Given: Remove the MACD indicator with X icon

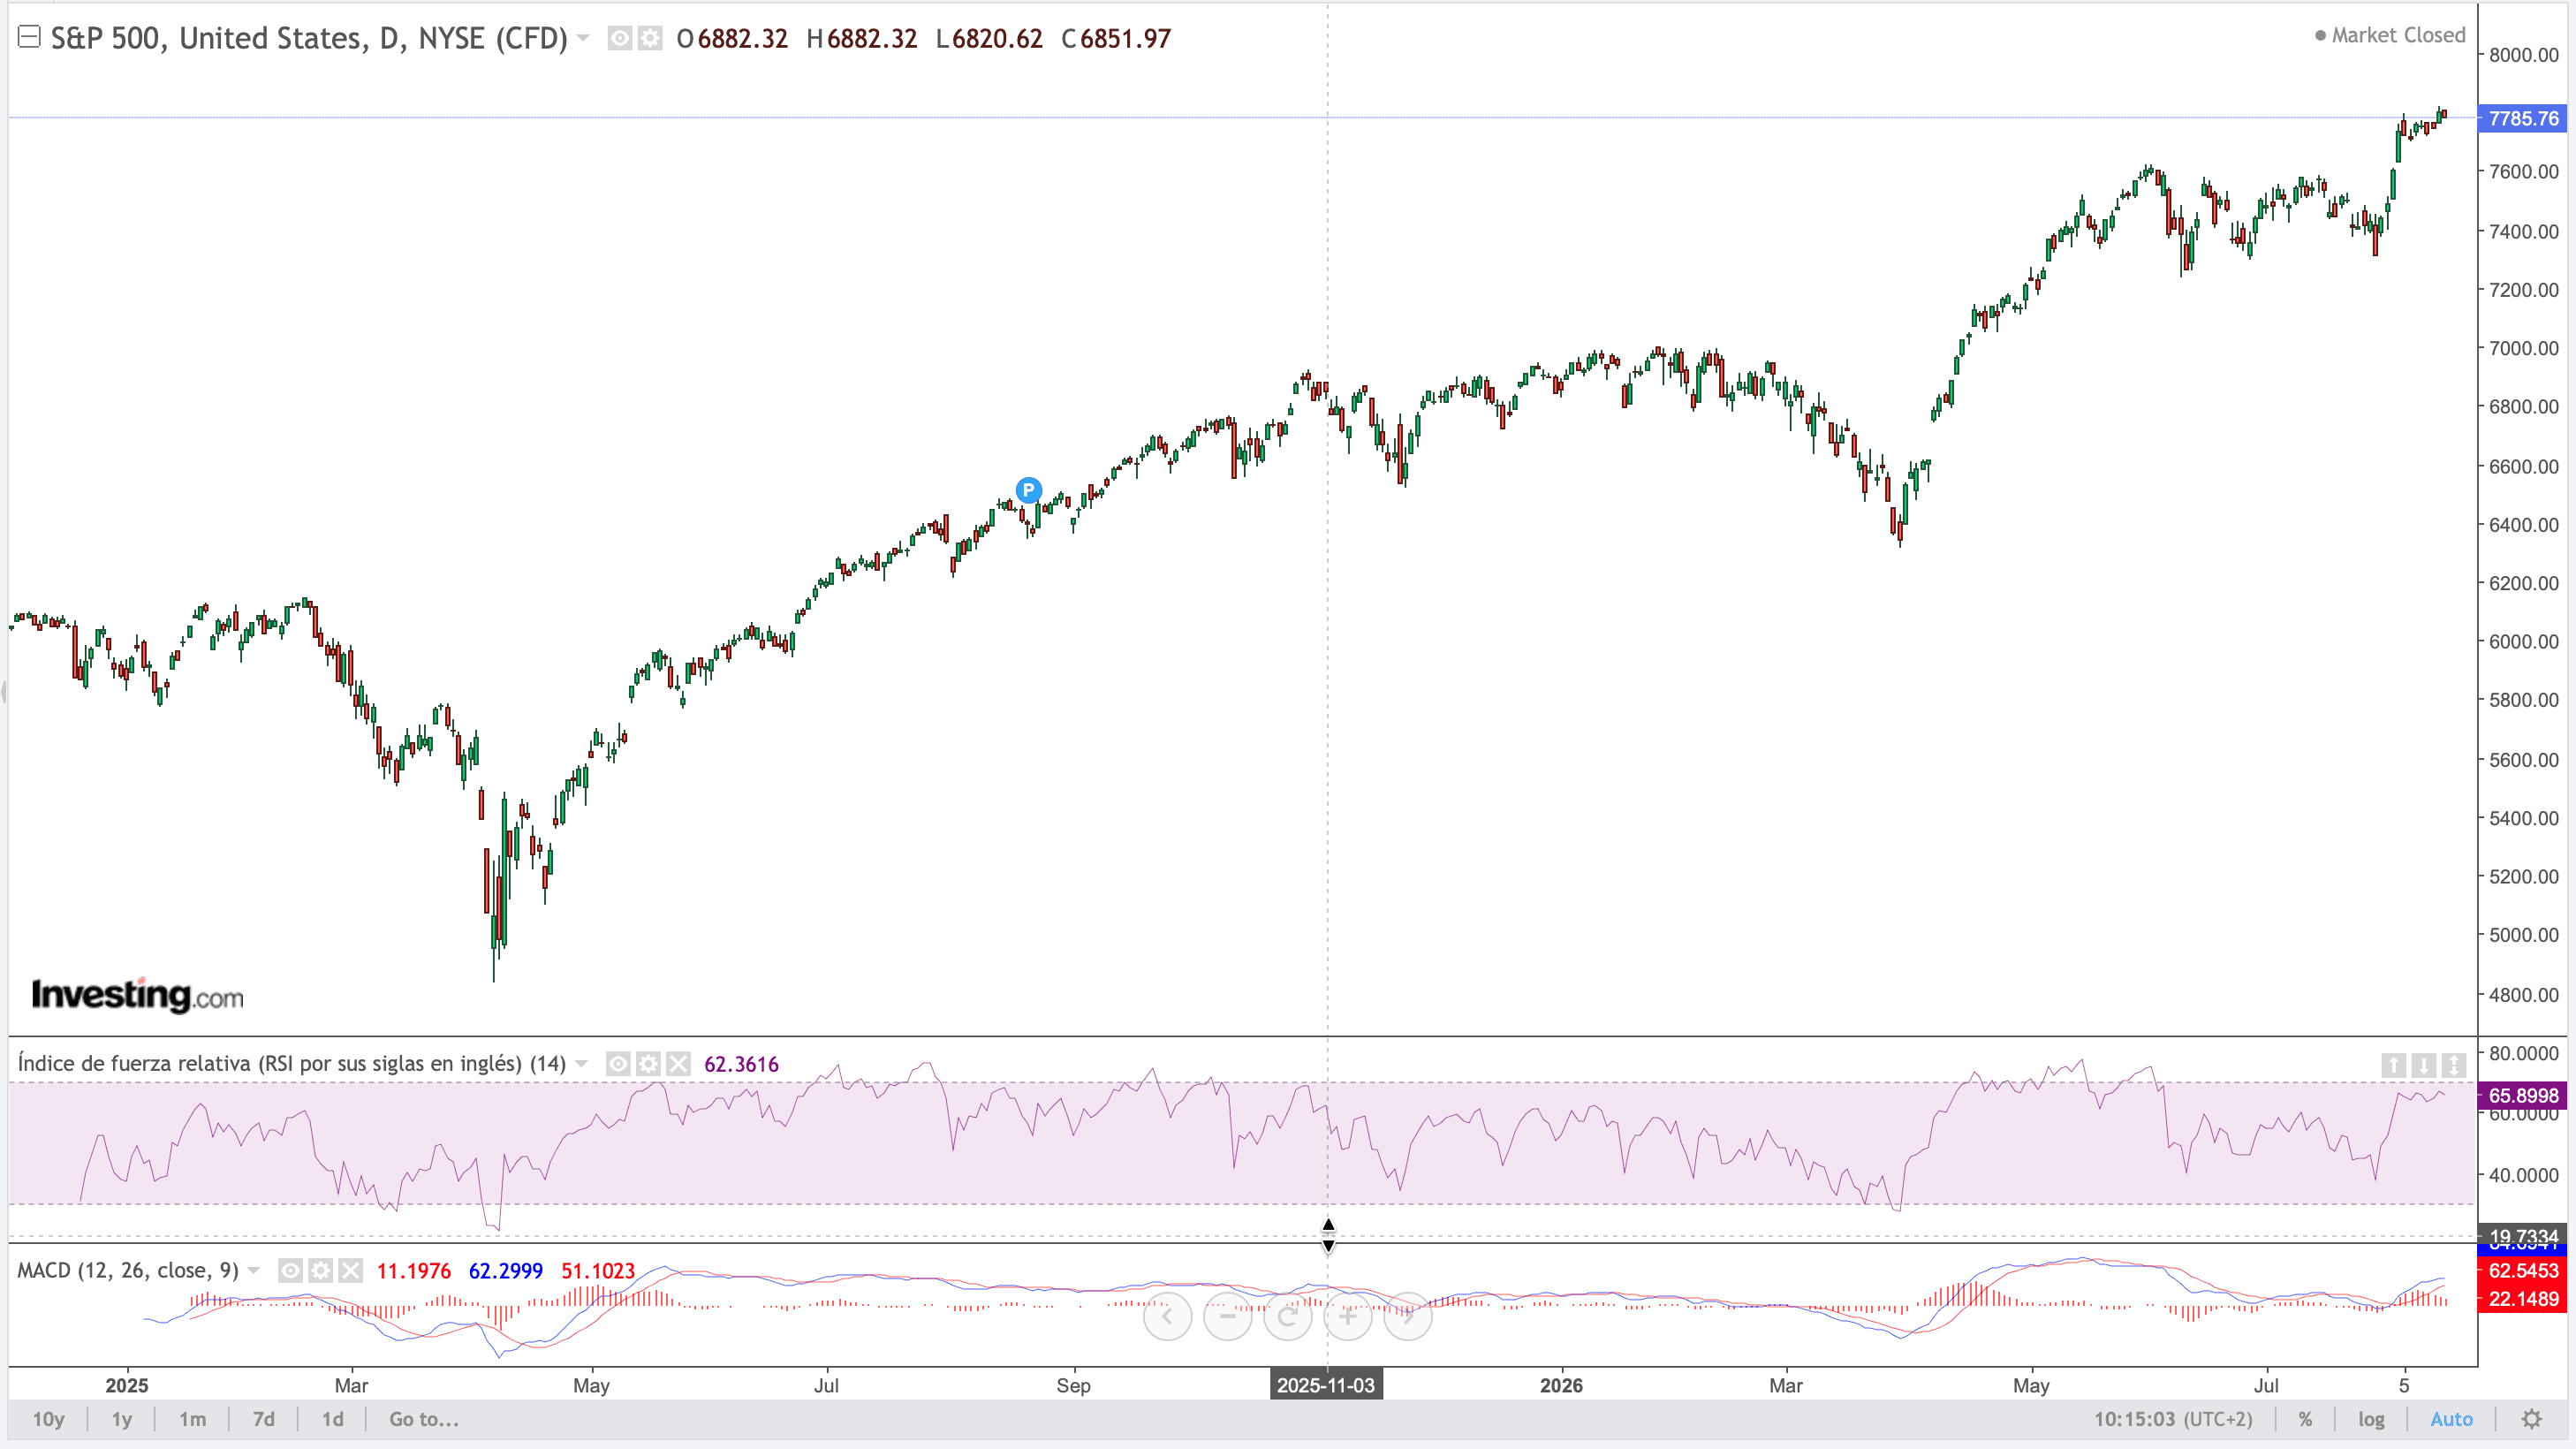Looking at the screenshot, I should pyautogui.click(x=350, y=1271).
